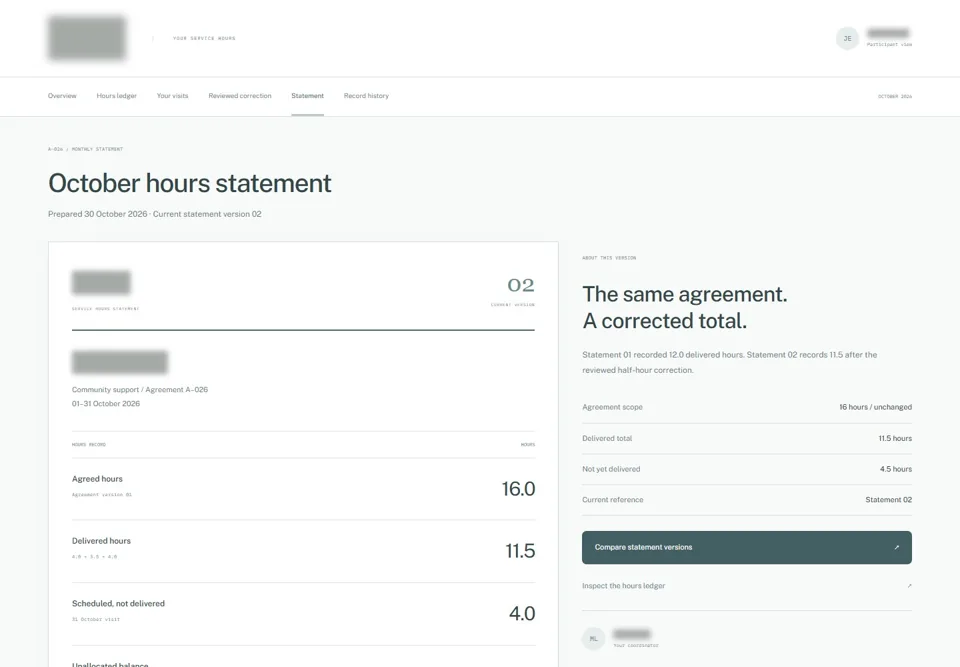Open the Reviewed correction tab
The height and width of the screenshot is (667, 960).
[240, 96]
